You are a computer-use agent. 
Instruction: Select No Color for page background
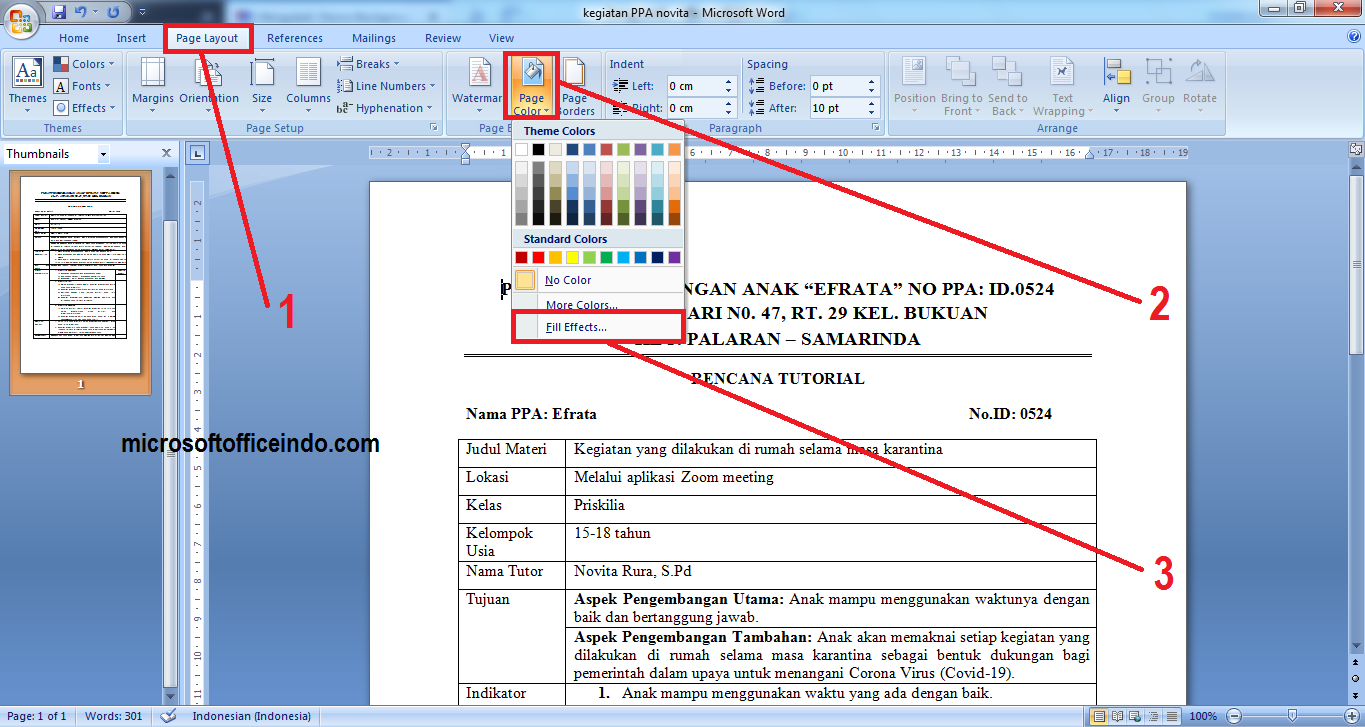pos(567,280)
